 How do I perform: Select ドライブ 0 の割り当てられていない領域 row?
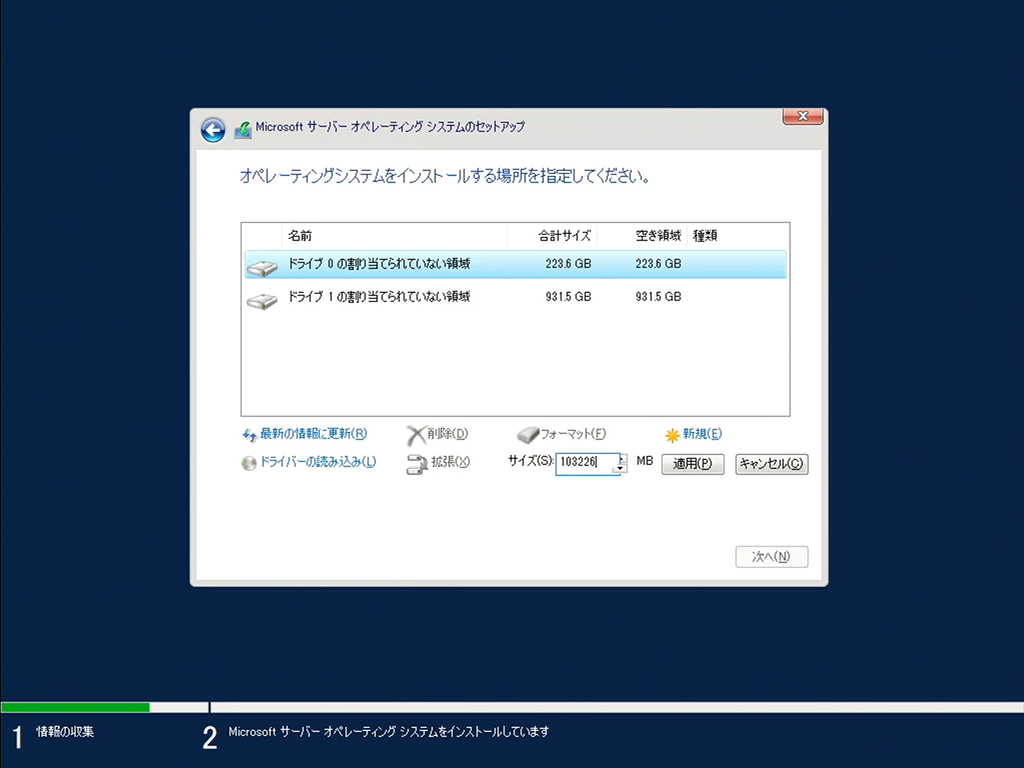515,264
